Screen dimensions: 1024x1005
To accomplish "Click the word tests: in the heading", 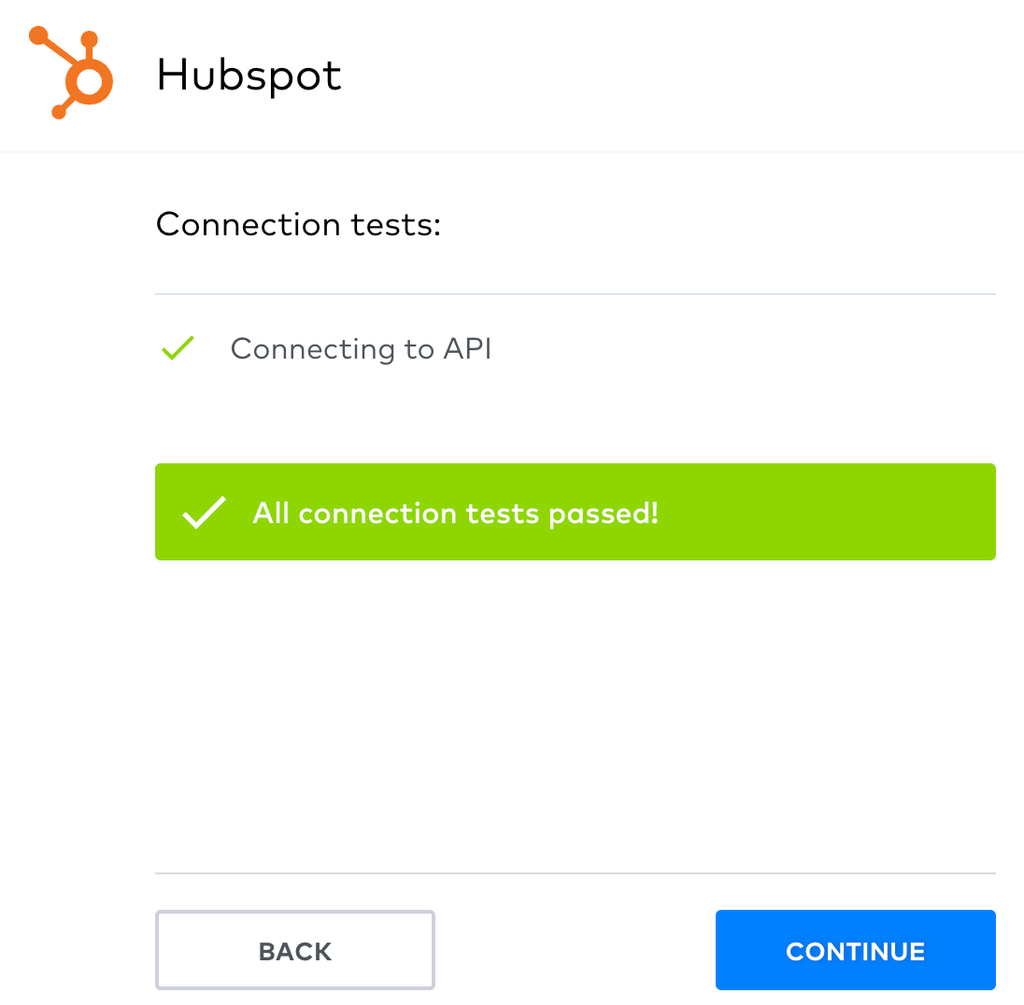I will 396,225.
